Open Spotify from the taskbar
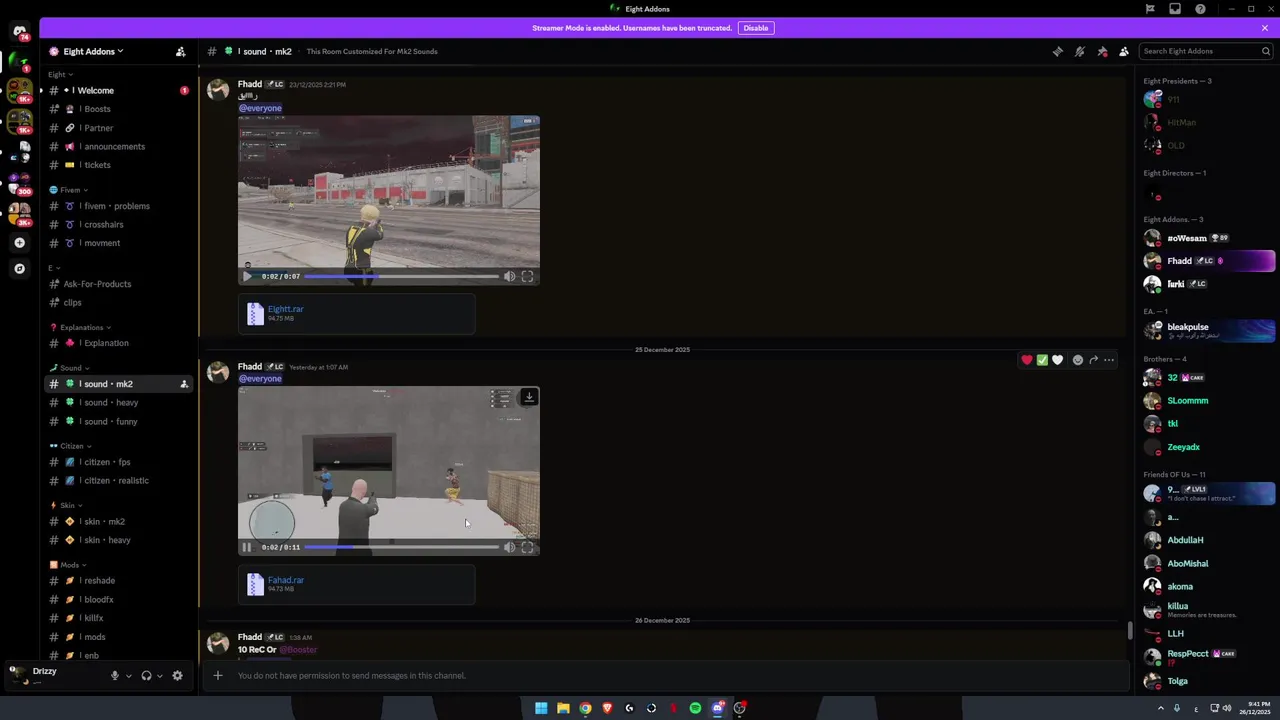This screenshot has width=1280, height=720. click(695, 708)
